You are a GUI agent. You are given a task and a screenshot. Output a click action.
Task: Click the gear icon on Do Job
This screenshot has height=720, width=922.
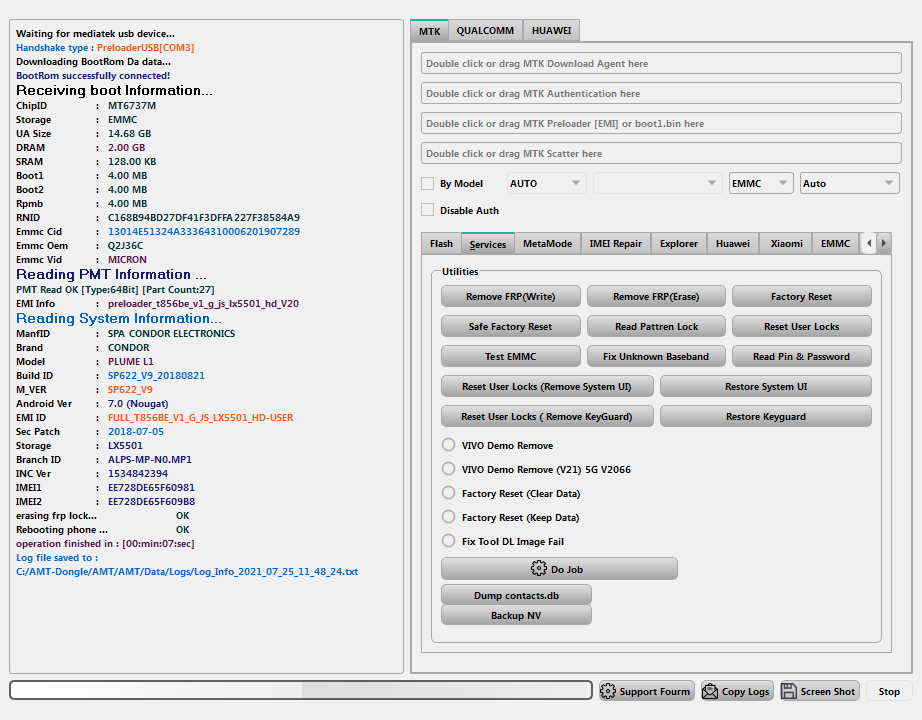coord(539,569)
